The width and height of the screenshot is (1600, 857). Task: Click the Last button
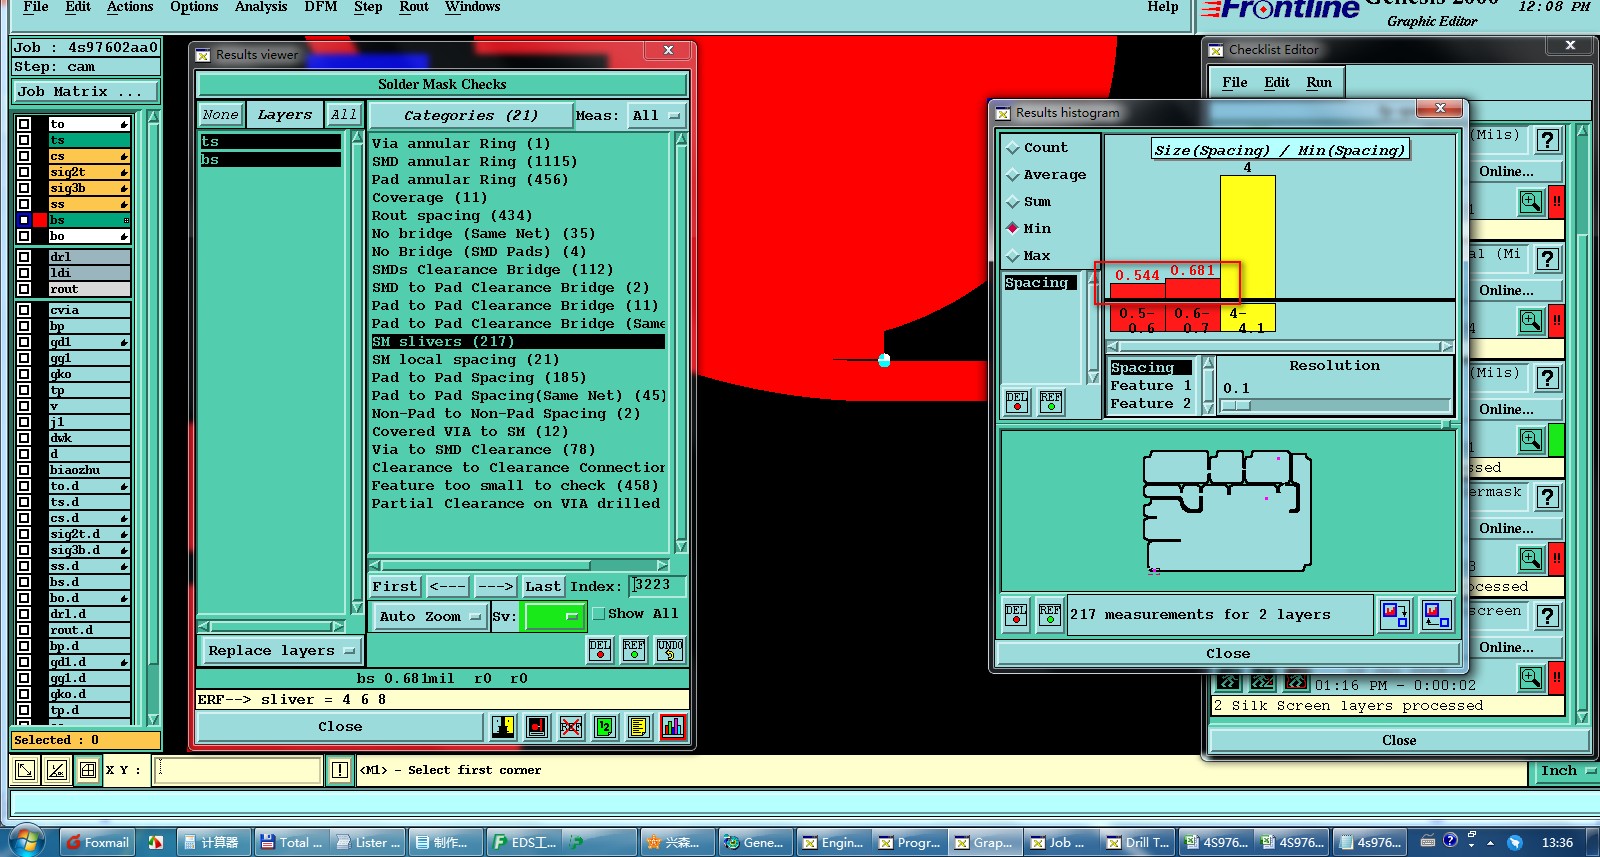pos(543,586)
